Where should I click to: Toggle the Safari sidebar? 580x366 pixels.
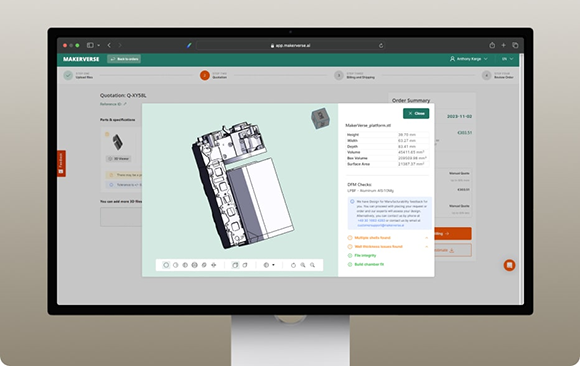[90, 45]
